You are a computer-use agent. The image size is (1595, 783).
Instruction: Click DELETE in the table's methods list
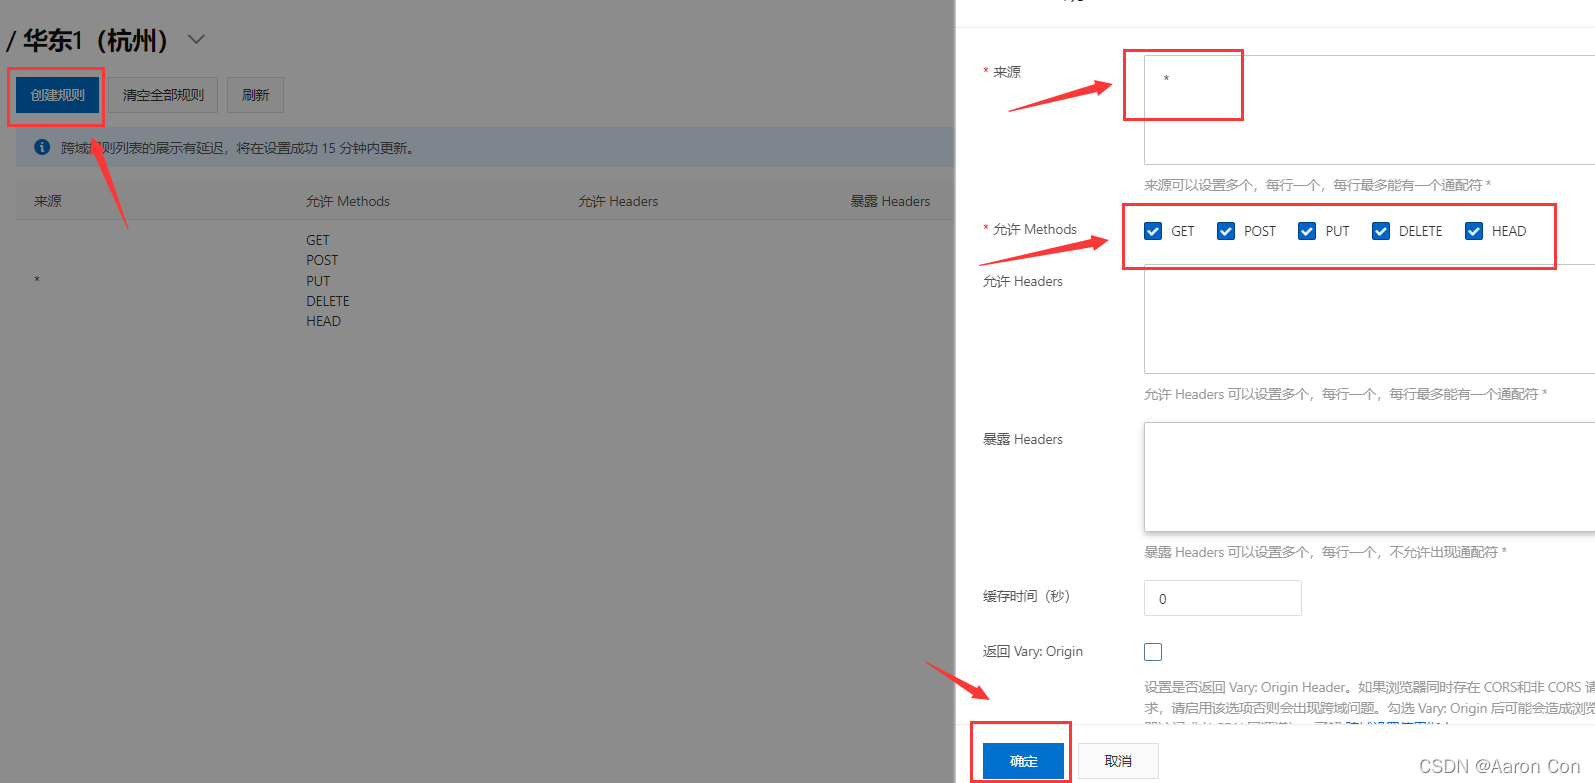click(x=328, y=301)
